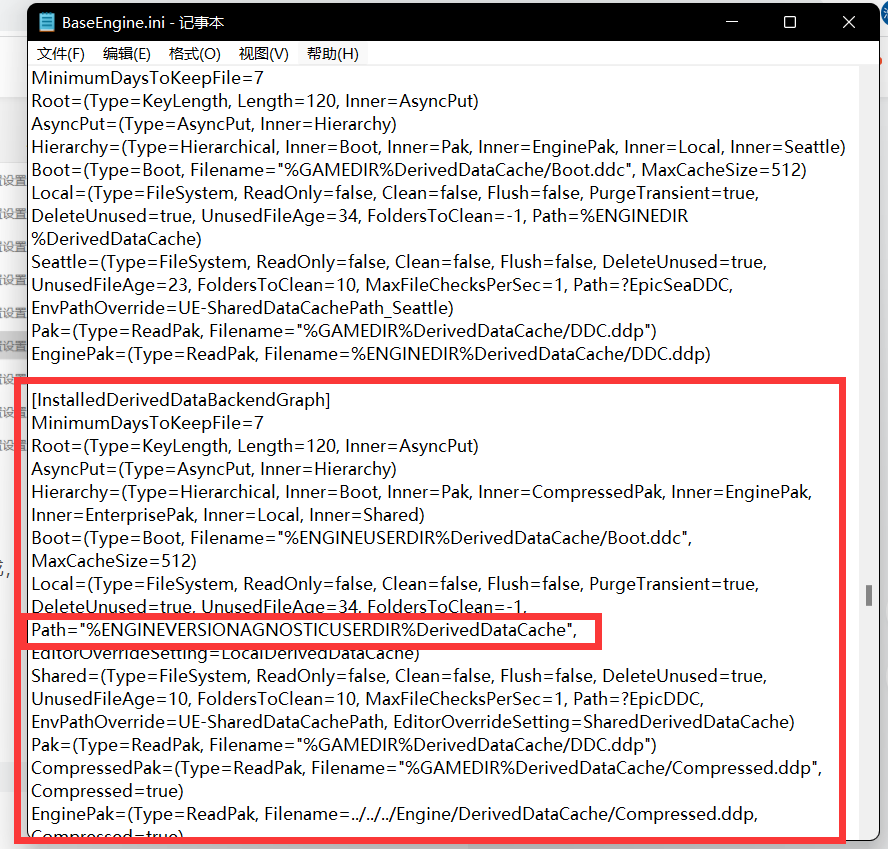This screenshot has width=888, height=849.
Task: Click the BaseEngine.ini - 记事本 window title
Action: (x=143, y=23)
